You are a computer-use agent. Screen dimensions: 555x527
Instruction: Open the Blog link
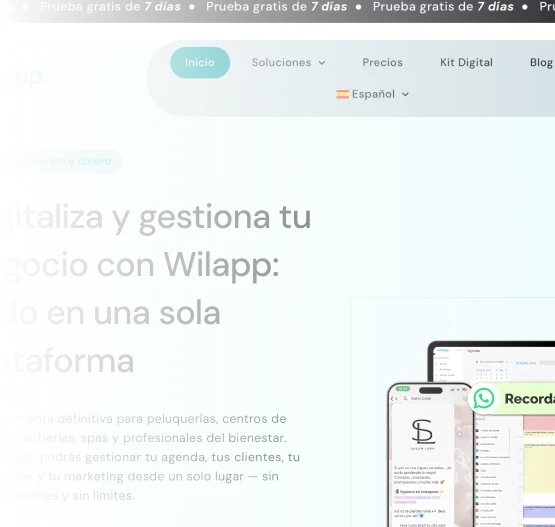tap(542, 62)
